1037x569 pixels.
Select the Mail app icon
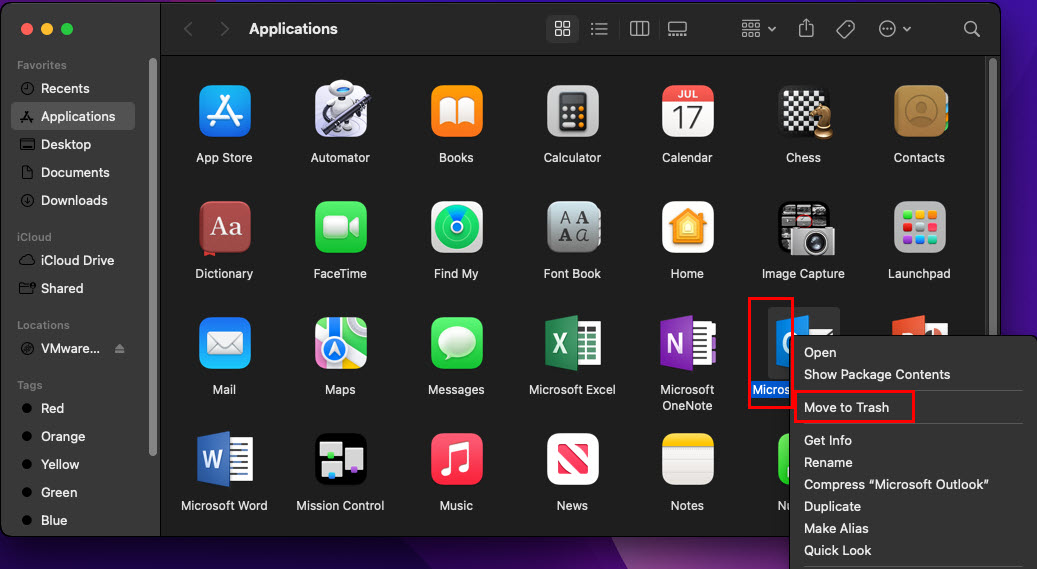[224, 343]
